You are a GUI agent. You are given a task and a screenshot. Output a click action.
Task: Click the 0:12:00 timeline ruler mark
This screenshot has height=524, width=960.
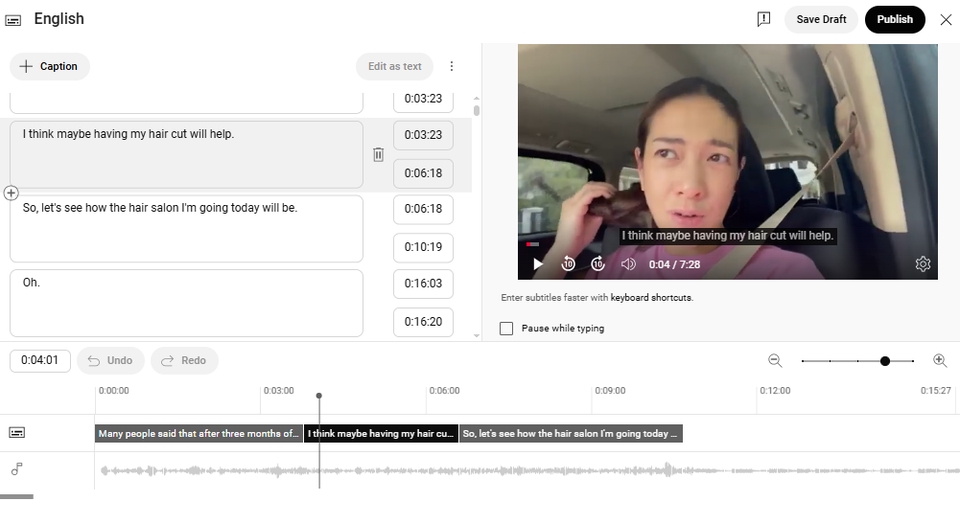tap(775, 391)
